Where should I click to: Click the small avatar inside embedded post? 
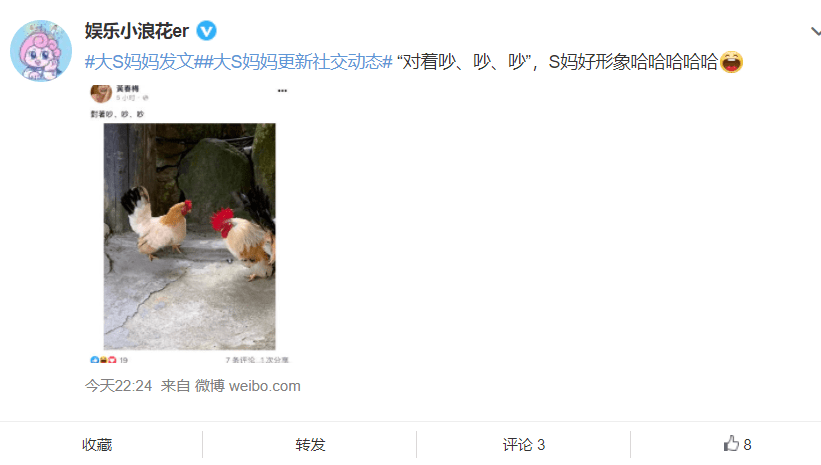click(x=101, y=93)
